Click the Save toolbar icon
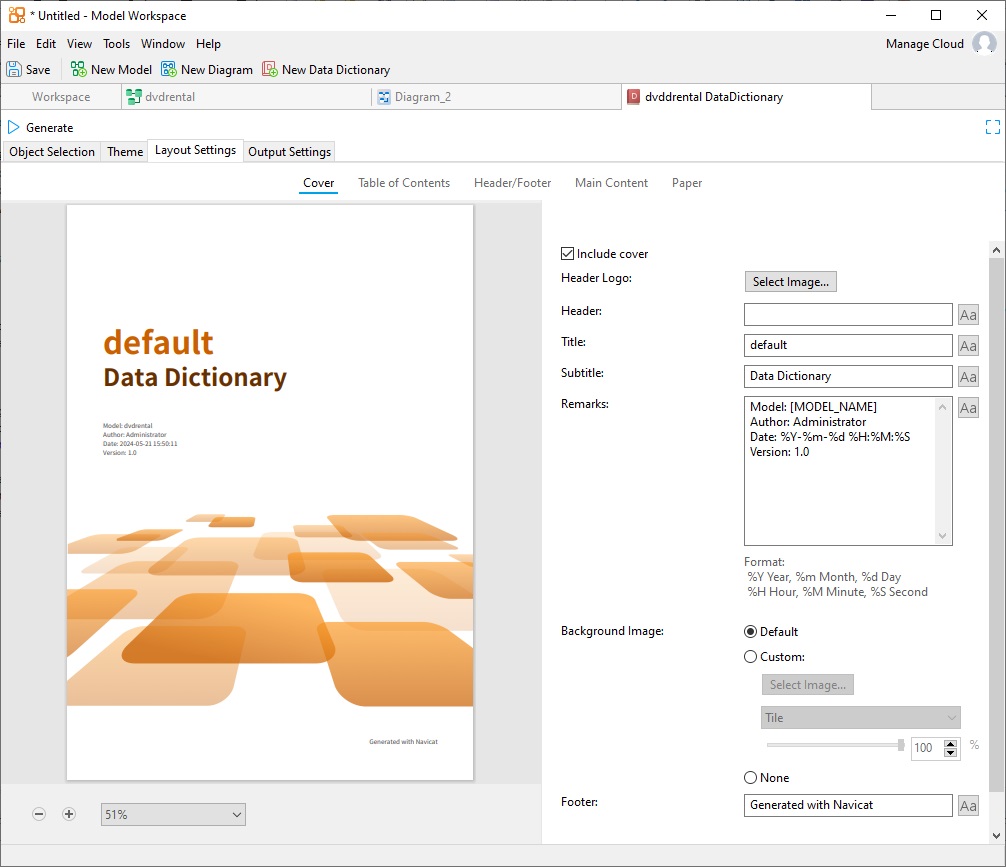 point(14,69)
